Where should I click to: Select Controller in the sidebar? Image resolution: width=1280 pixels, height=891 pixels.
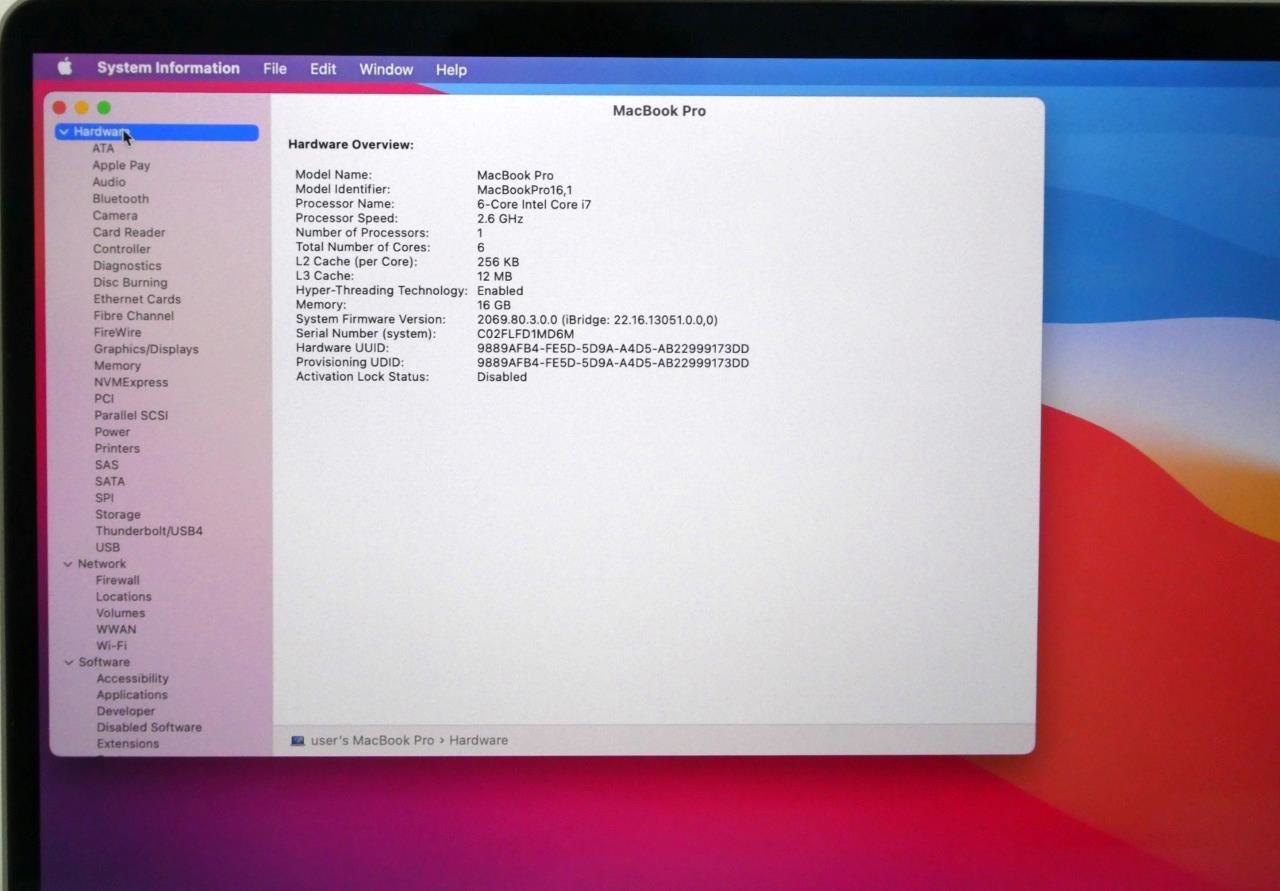(122, 249)
